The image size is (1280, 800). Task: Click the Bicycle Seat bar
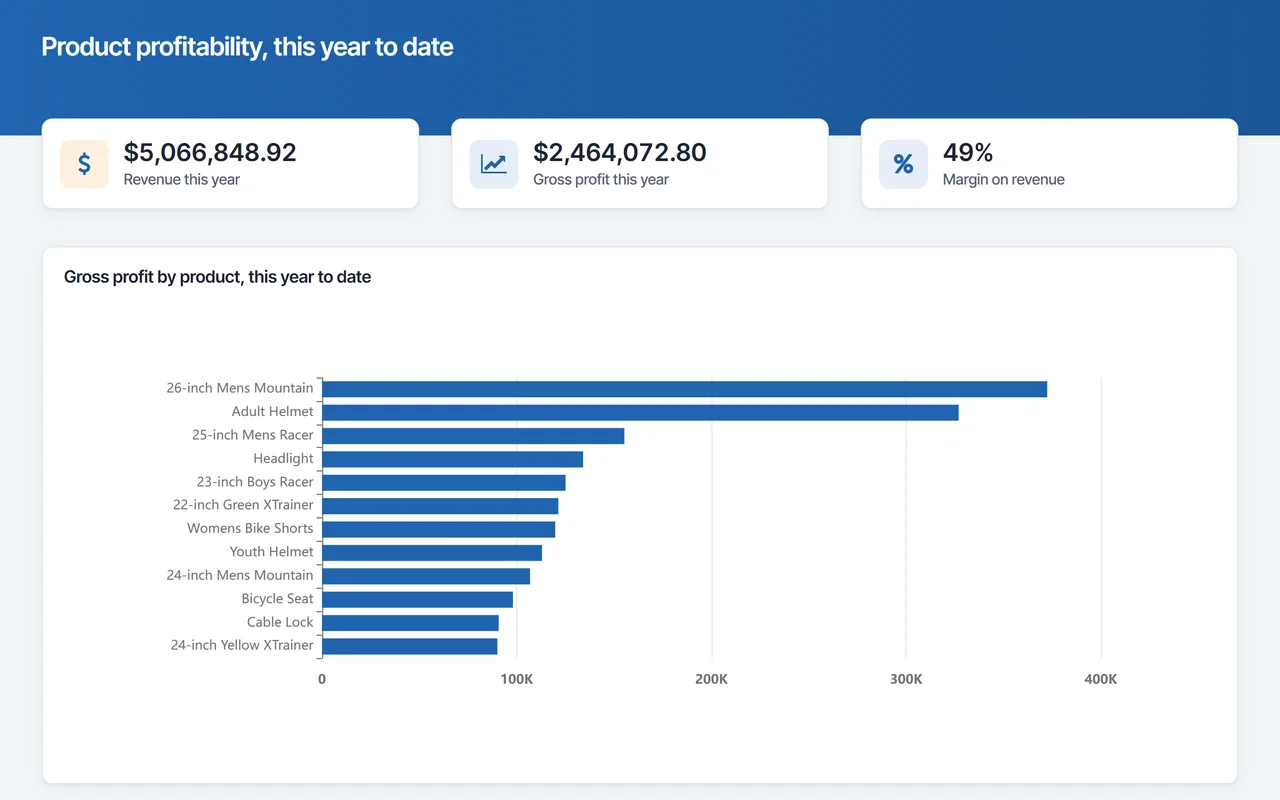[x=418, y=599]
